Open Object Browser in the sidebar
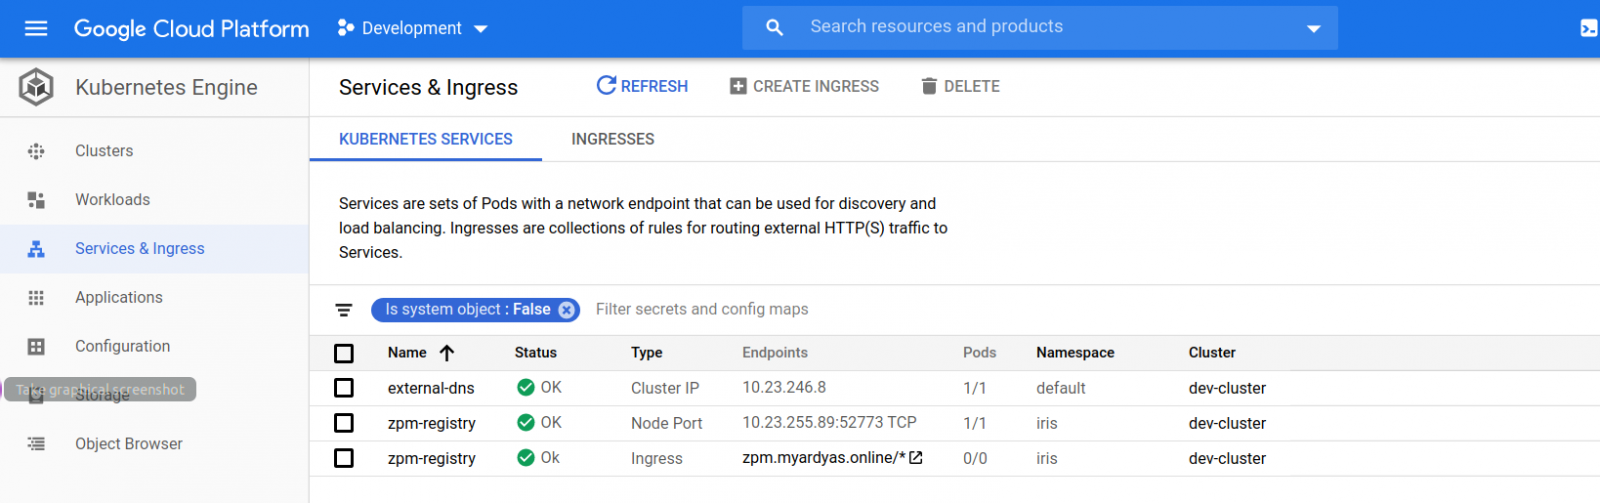Viewport: 1600px width, 503px height. [128, 444]
